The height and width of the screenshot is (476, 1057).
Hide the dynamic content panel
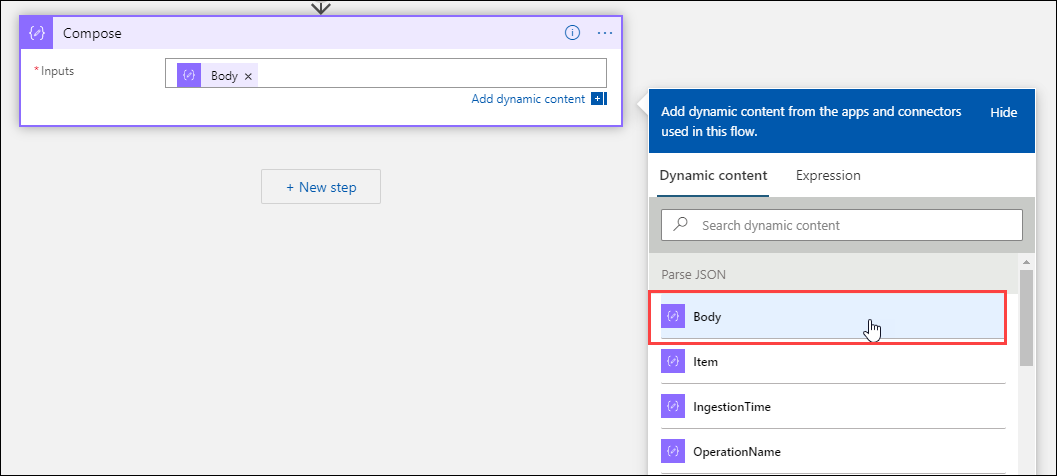click(1003, 113)
